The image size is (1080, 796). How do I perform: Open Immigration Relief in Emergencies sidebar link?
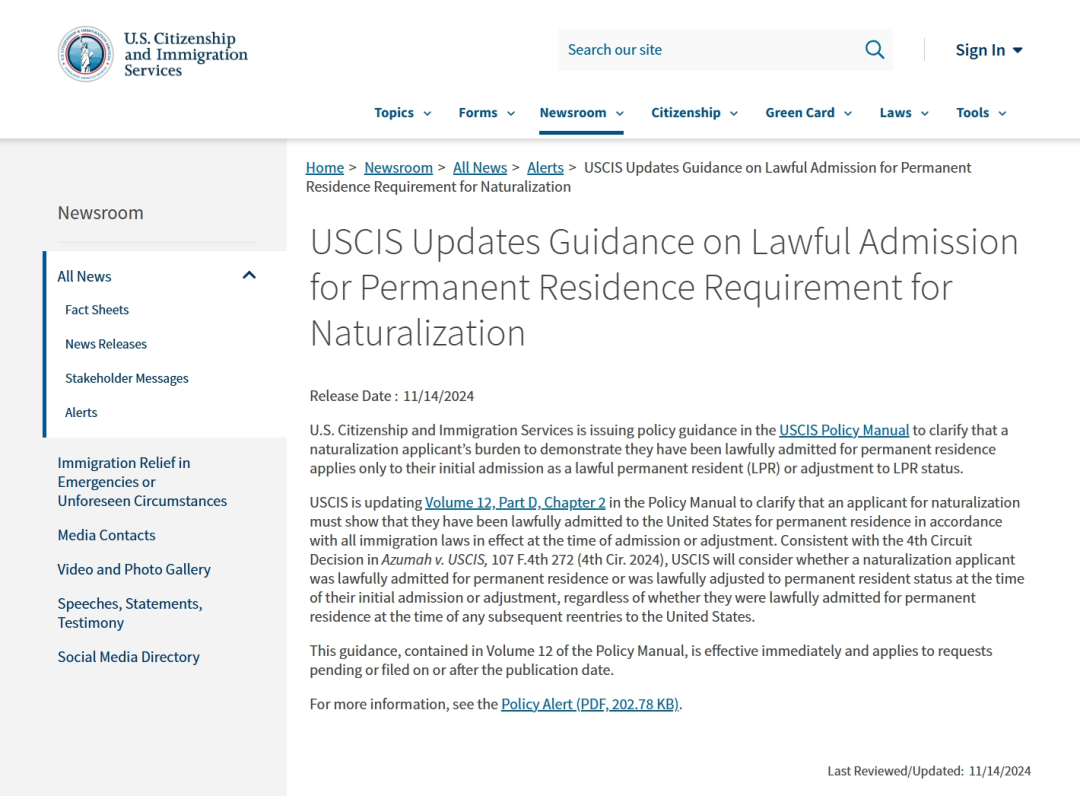click(142, 482)
